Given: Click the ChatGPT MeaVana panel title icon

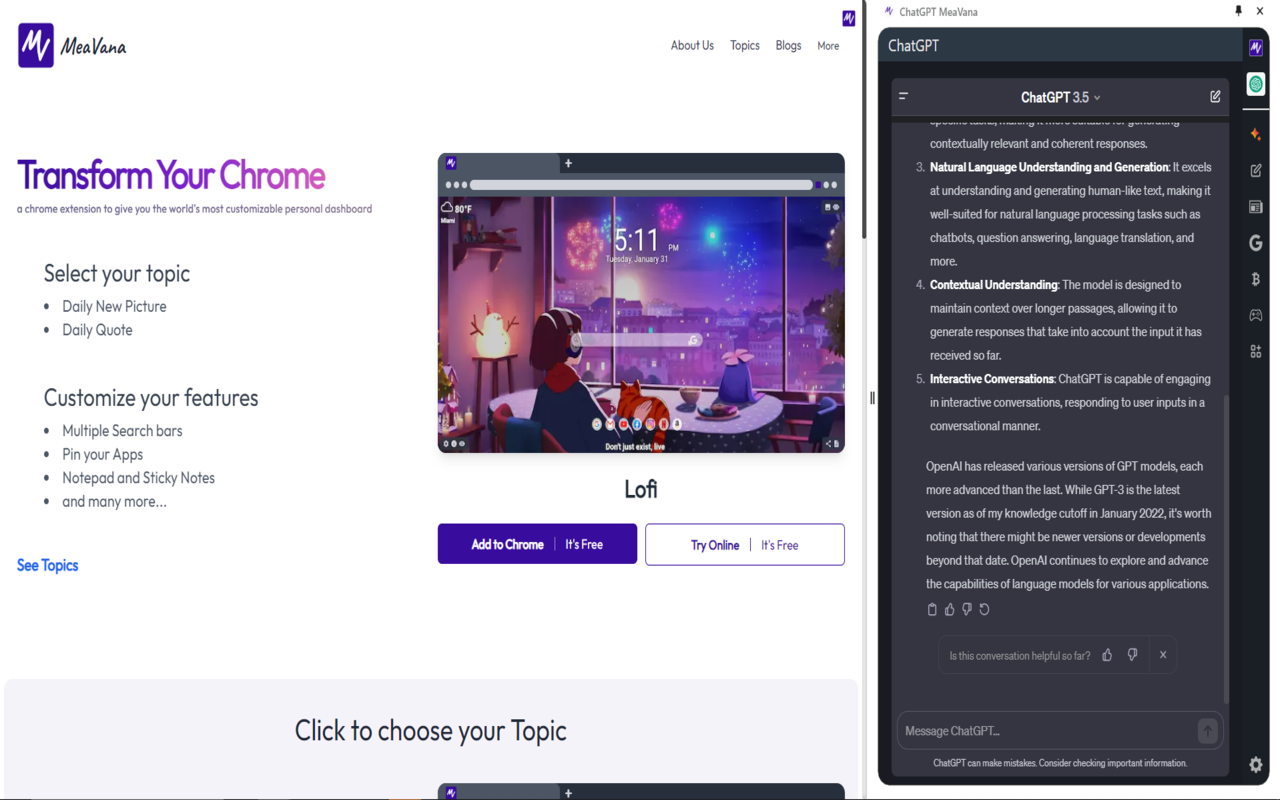Looking at the screenshot, I should [889, 11].
